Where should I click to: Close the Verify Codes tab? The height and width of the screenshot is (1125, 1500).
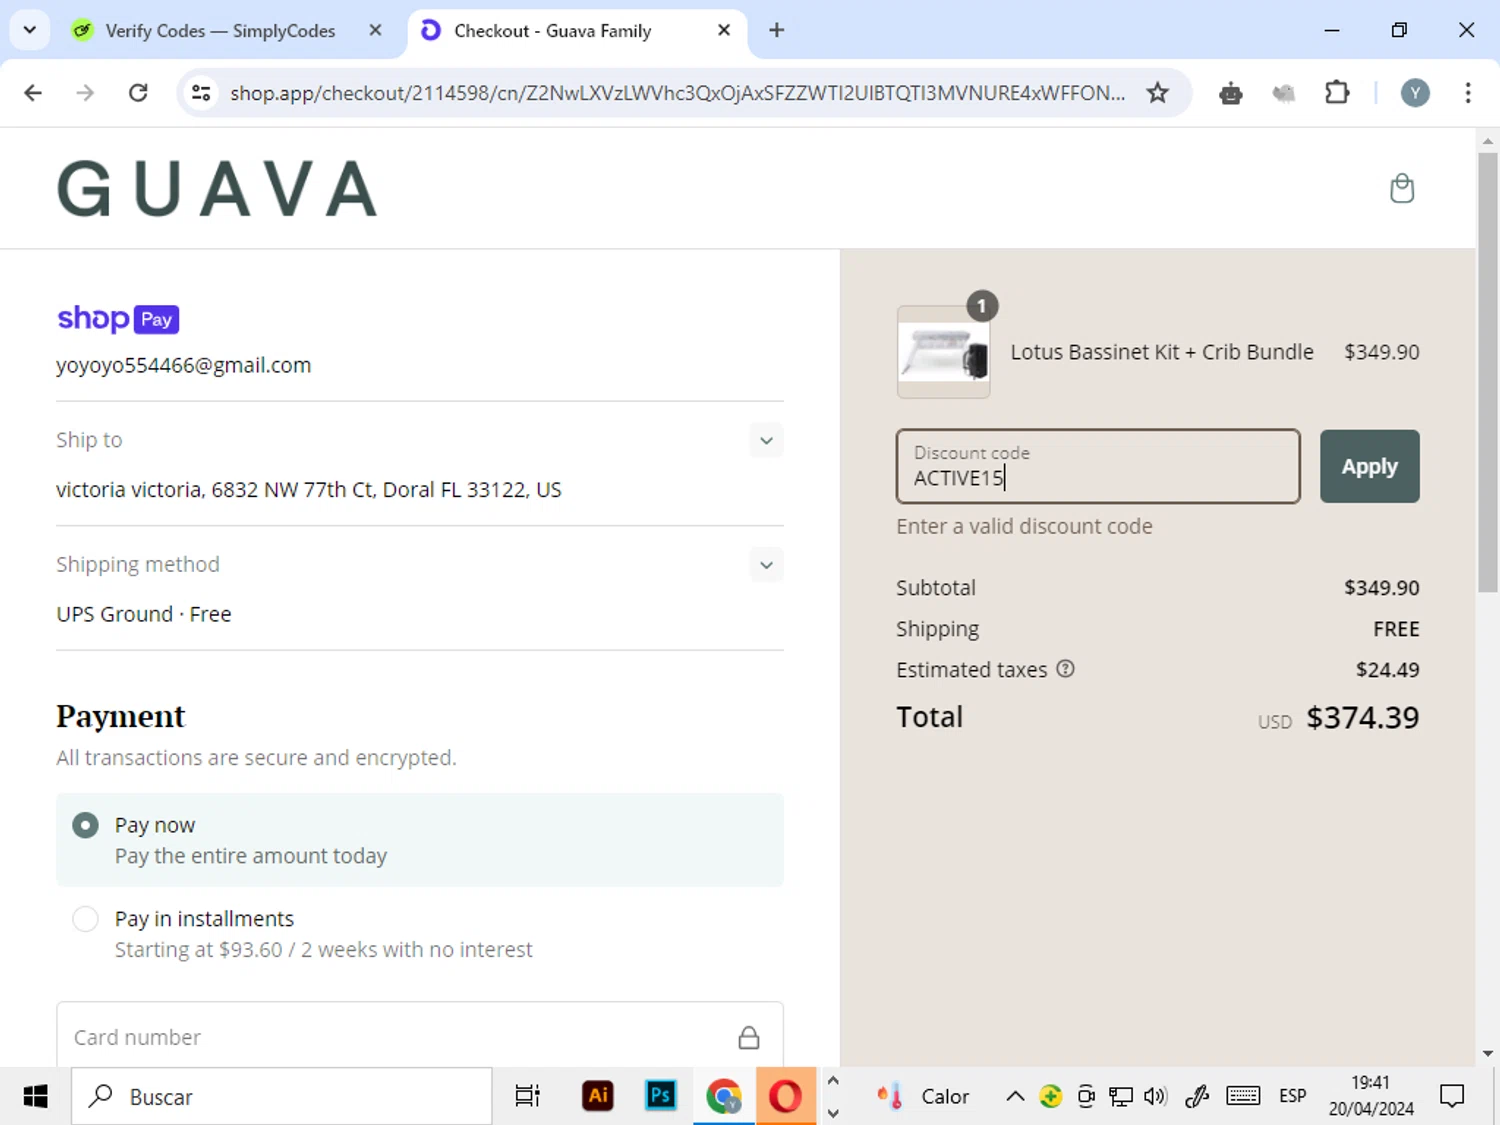(375, 30)
